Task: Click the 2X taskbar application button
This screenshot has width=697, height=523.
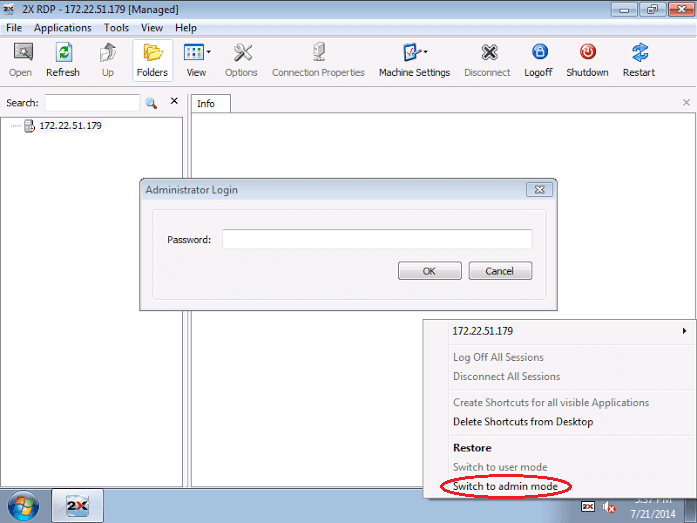Action: point(78,506)
